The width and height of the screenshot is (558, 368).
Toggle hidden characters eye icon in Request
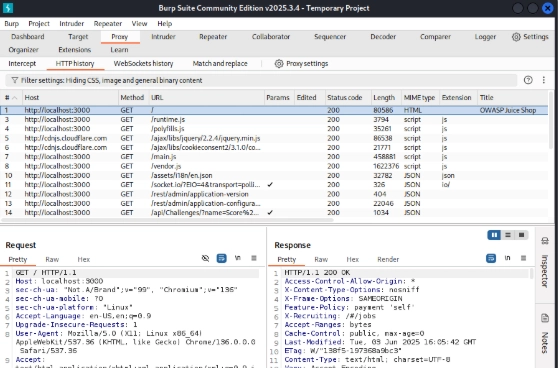tap(205, 258)
